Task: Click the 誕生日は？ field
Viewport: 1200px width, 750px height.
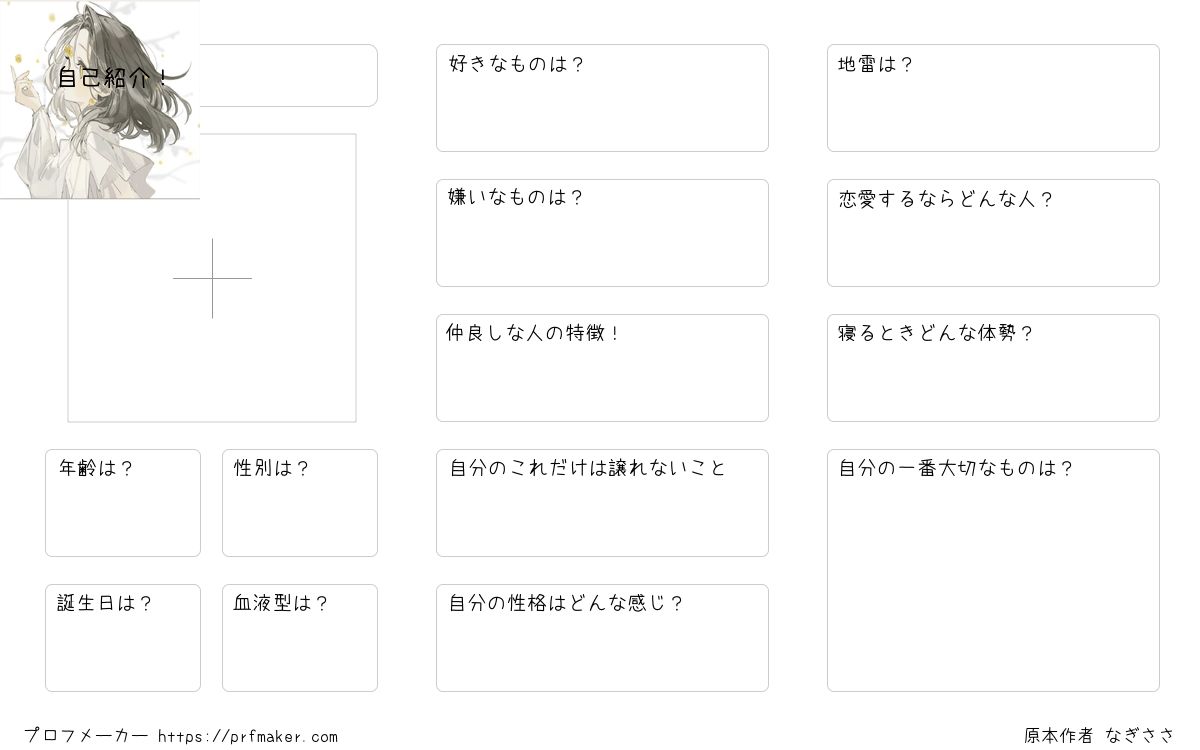Action: click(x=123, y=638)
